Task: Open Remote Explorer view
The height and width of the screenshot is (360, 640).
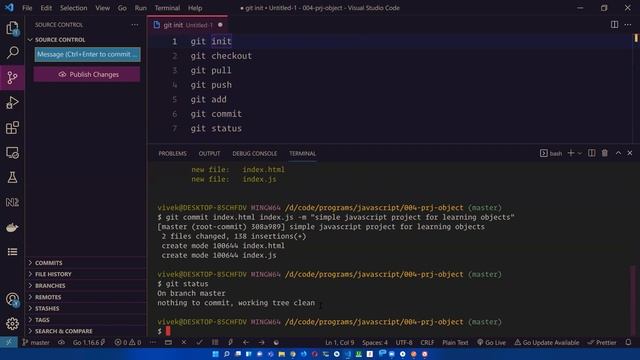Action: click(12, 153)
